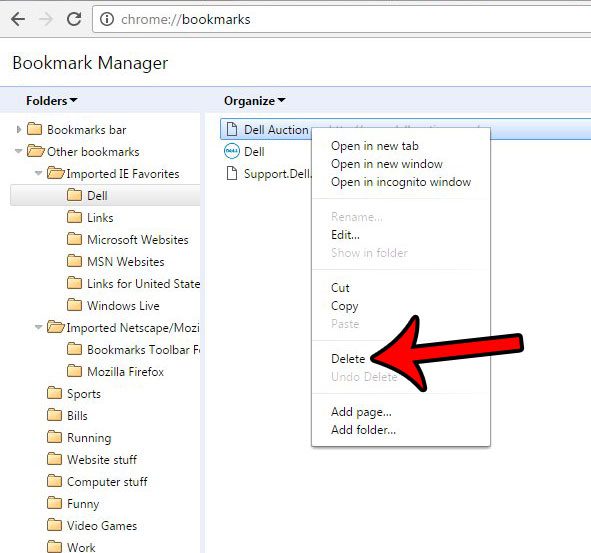Select the Dell Auction bookmark label
The image size is (591, 553).
pos(276,130)
